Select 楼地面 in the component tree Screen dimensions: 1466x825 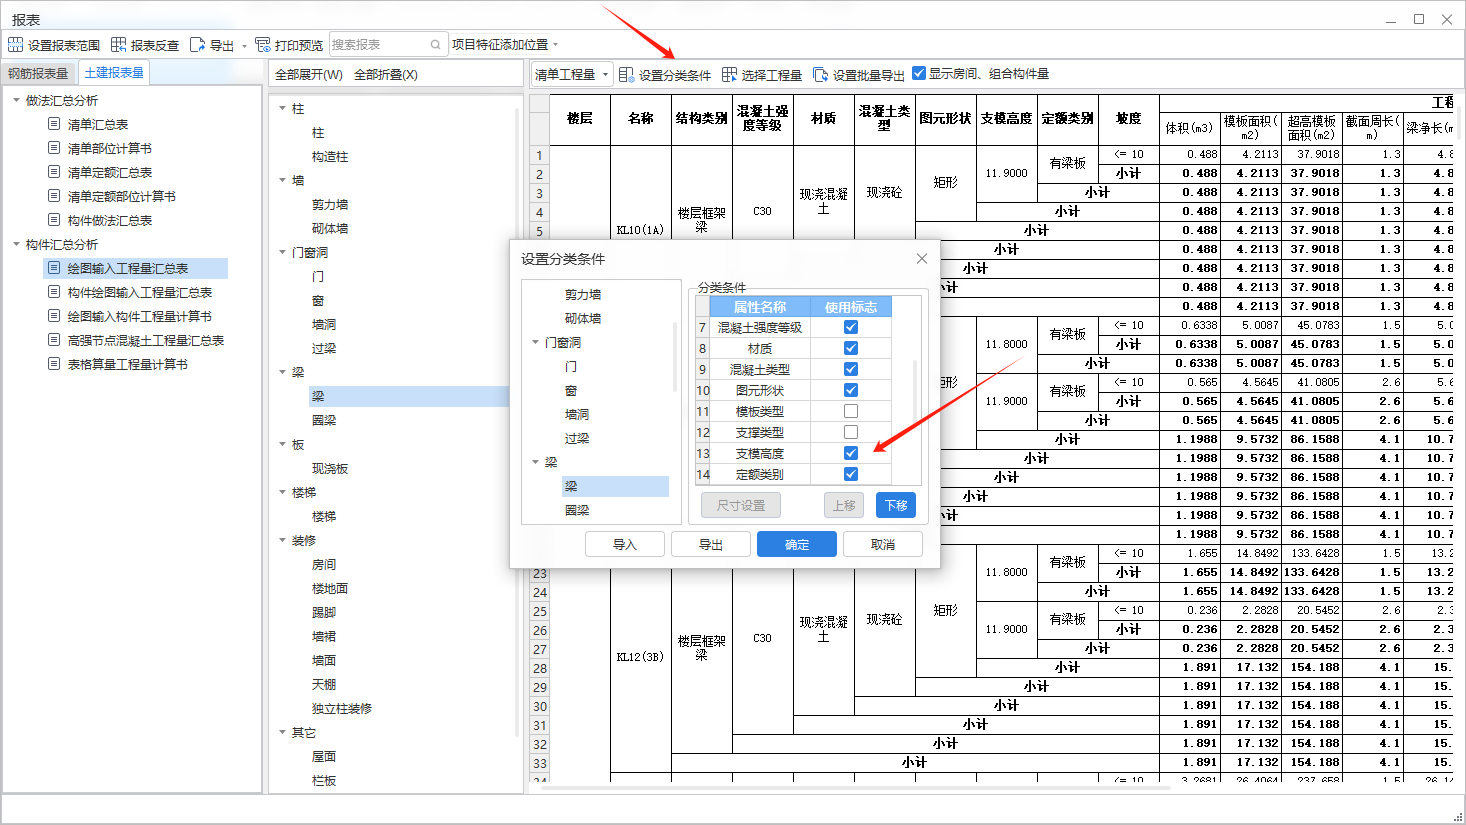(x=330, y=588)
